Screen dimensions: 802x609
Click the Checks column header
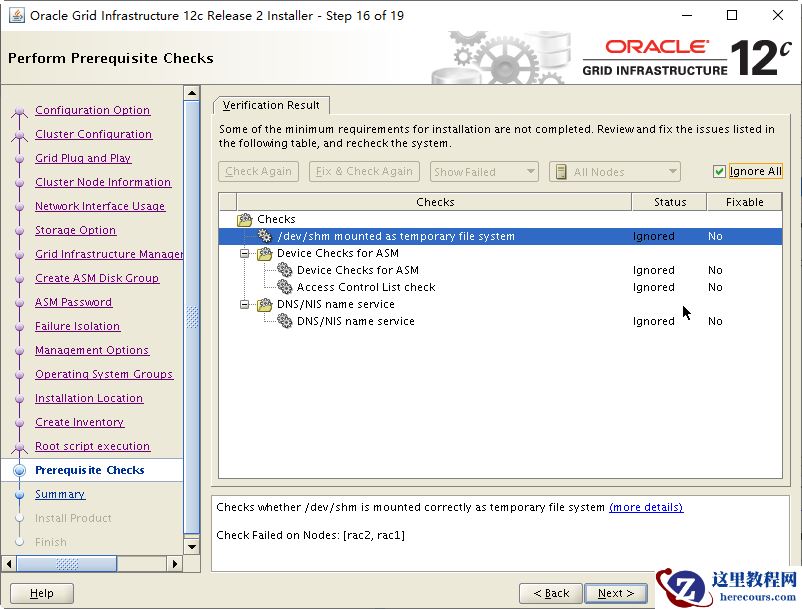click(x=434, y=202)
